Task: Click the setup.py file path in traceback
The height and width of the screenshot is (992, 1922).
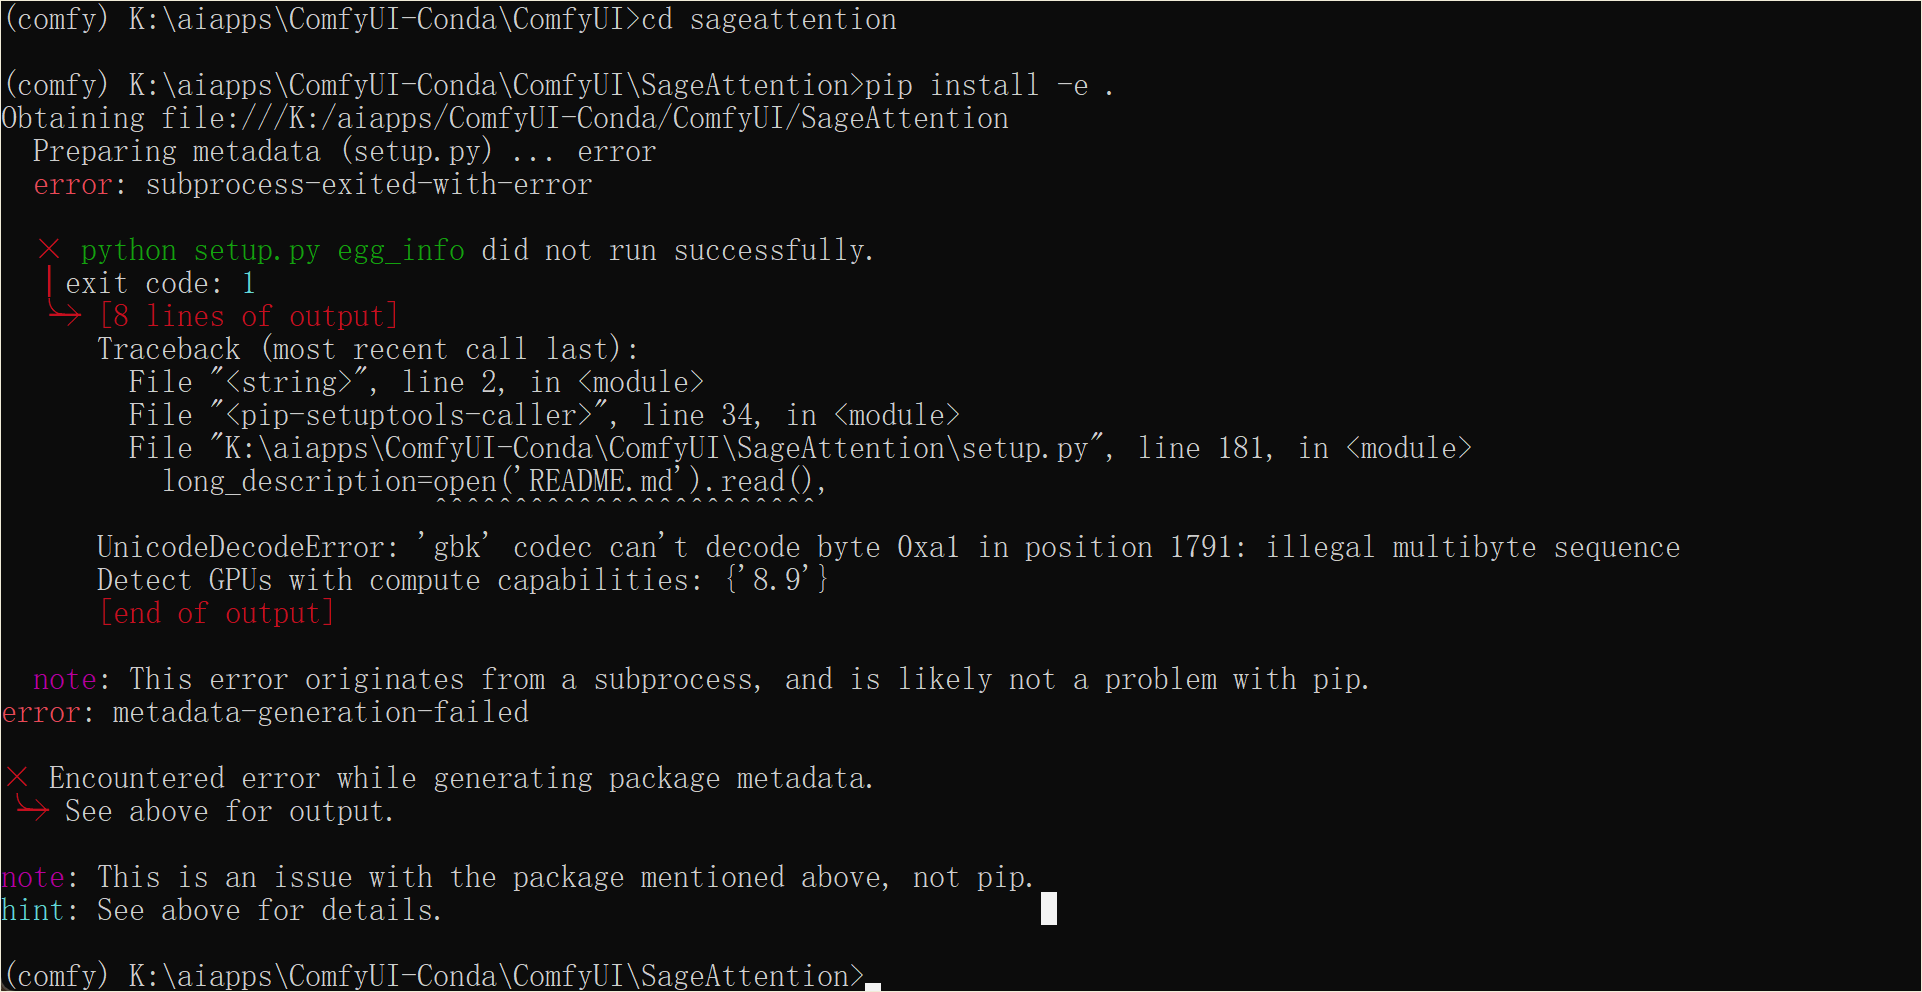Action: click(656, 448)
